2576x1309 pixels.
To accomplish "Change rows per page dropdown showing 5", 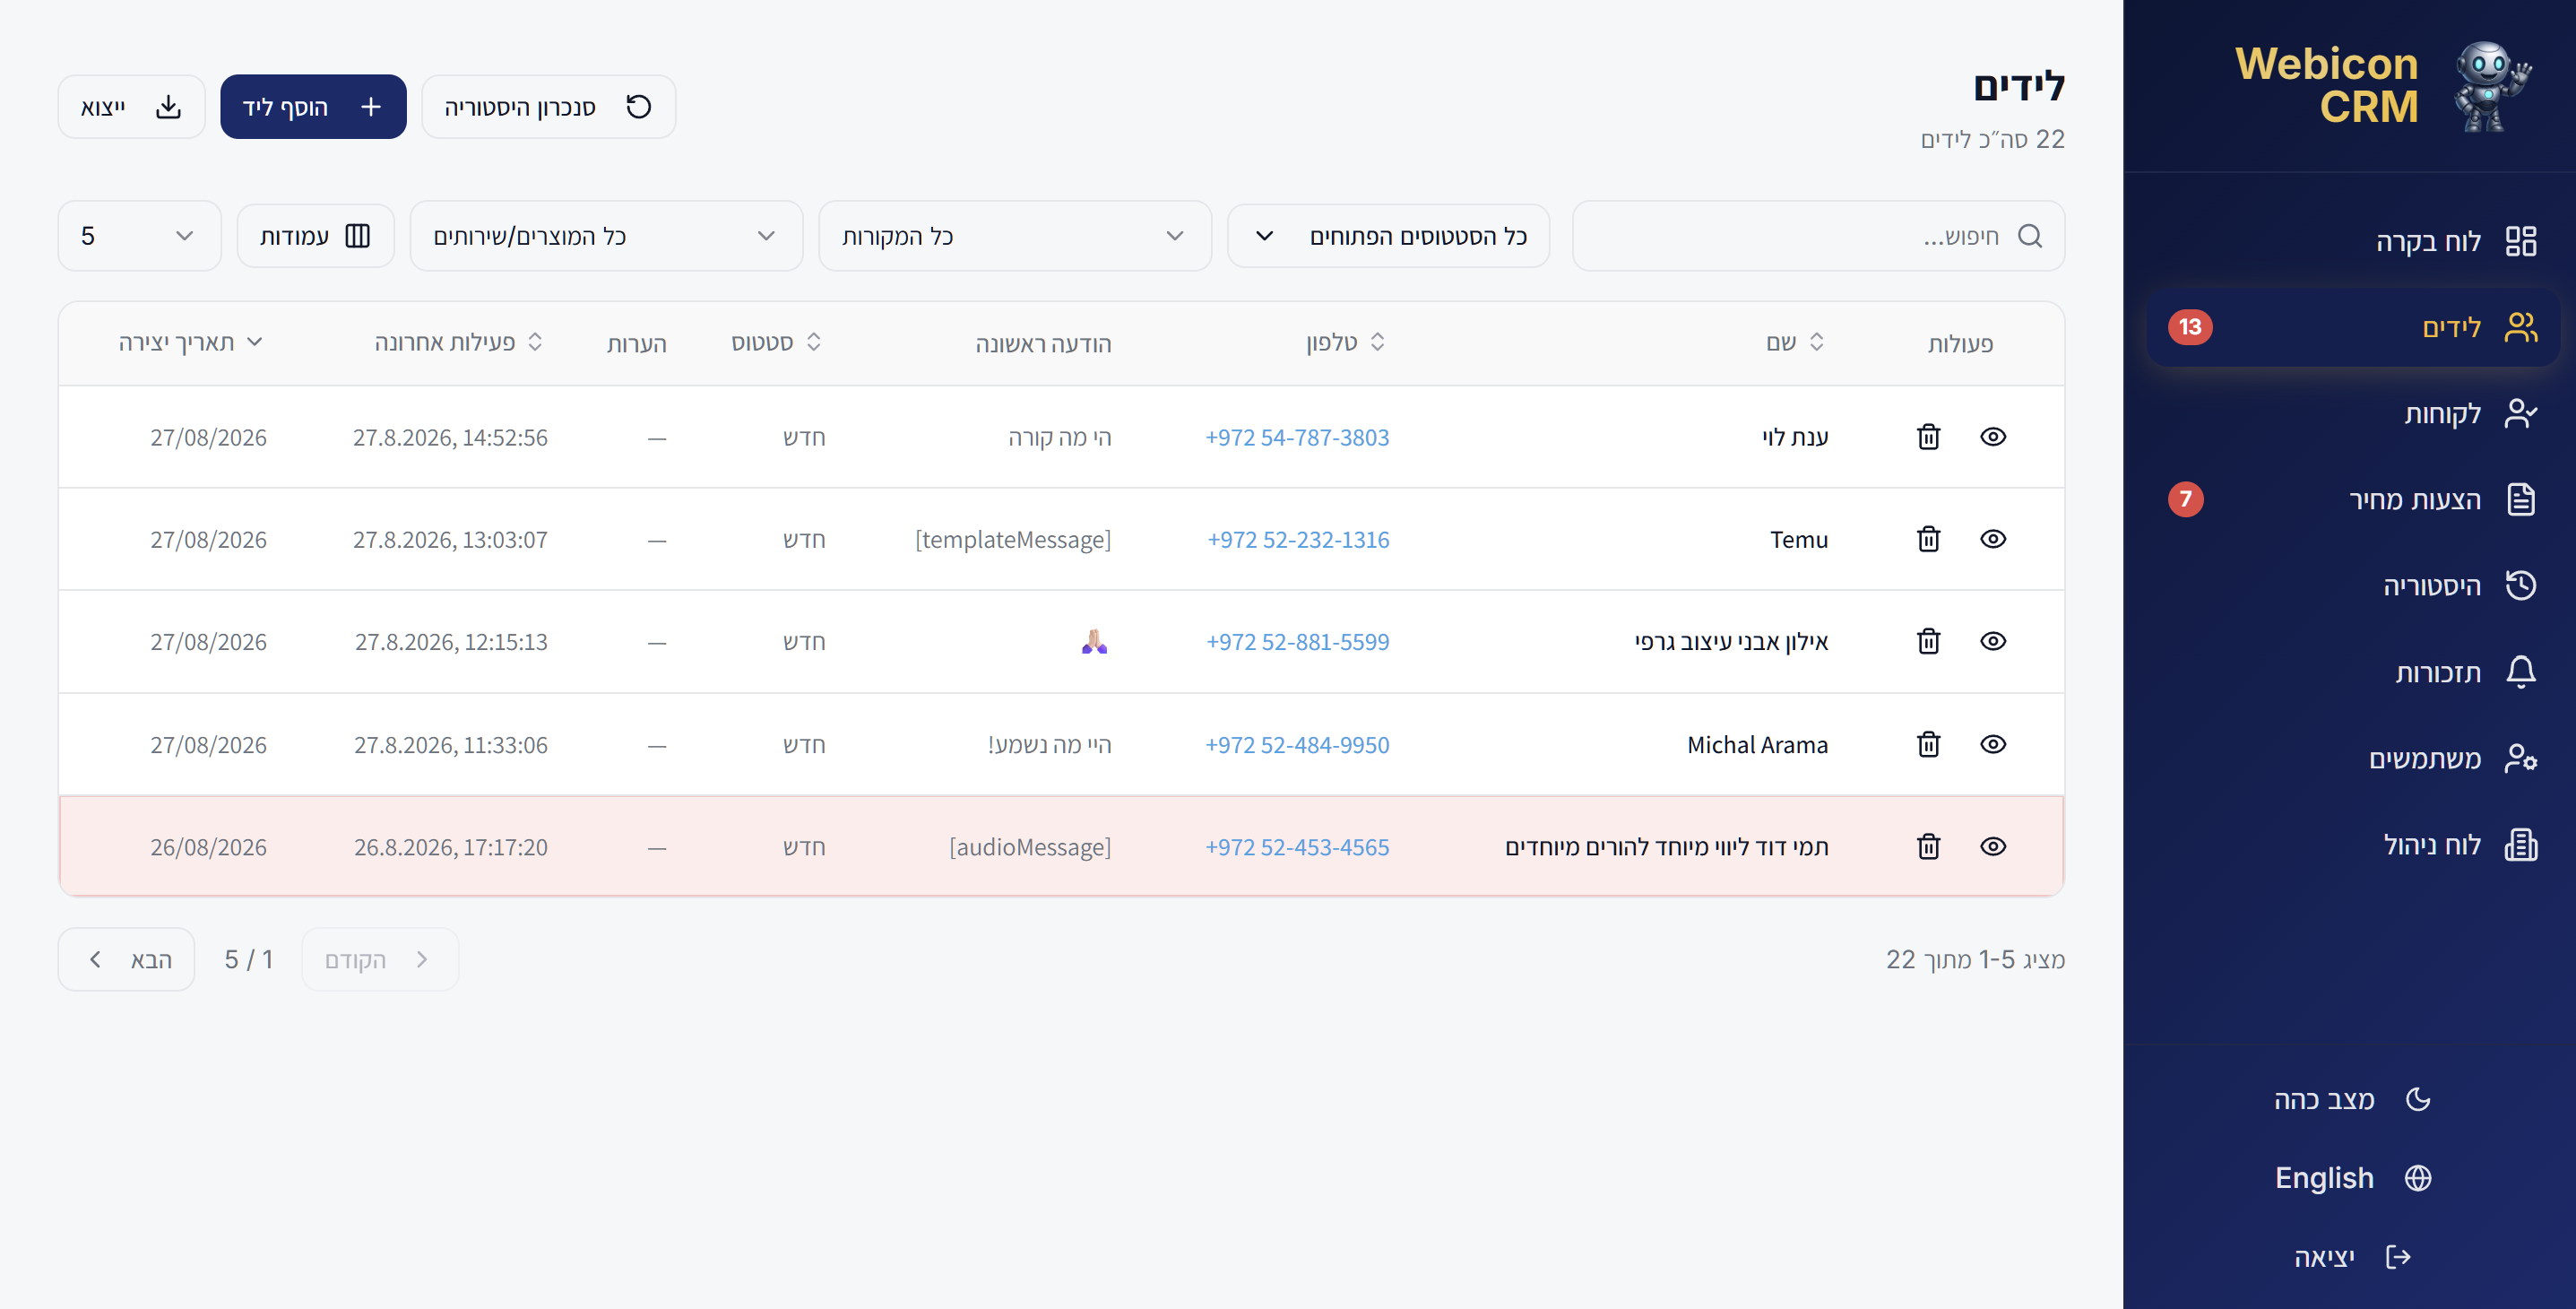I will point(139,236).
